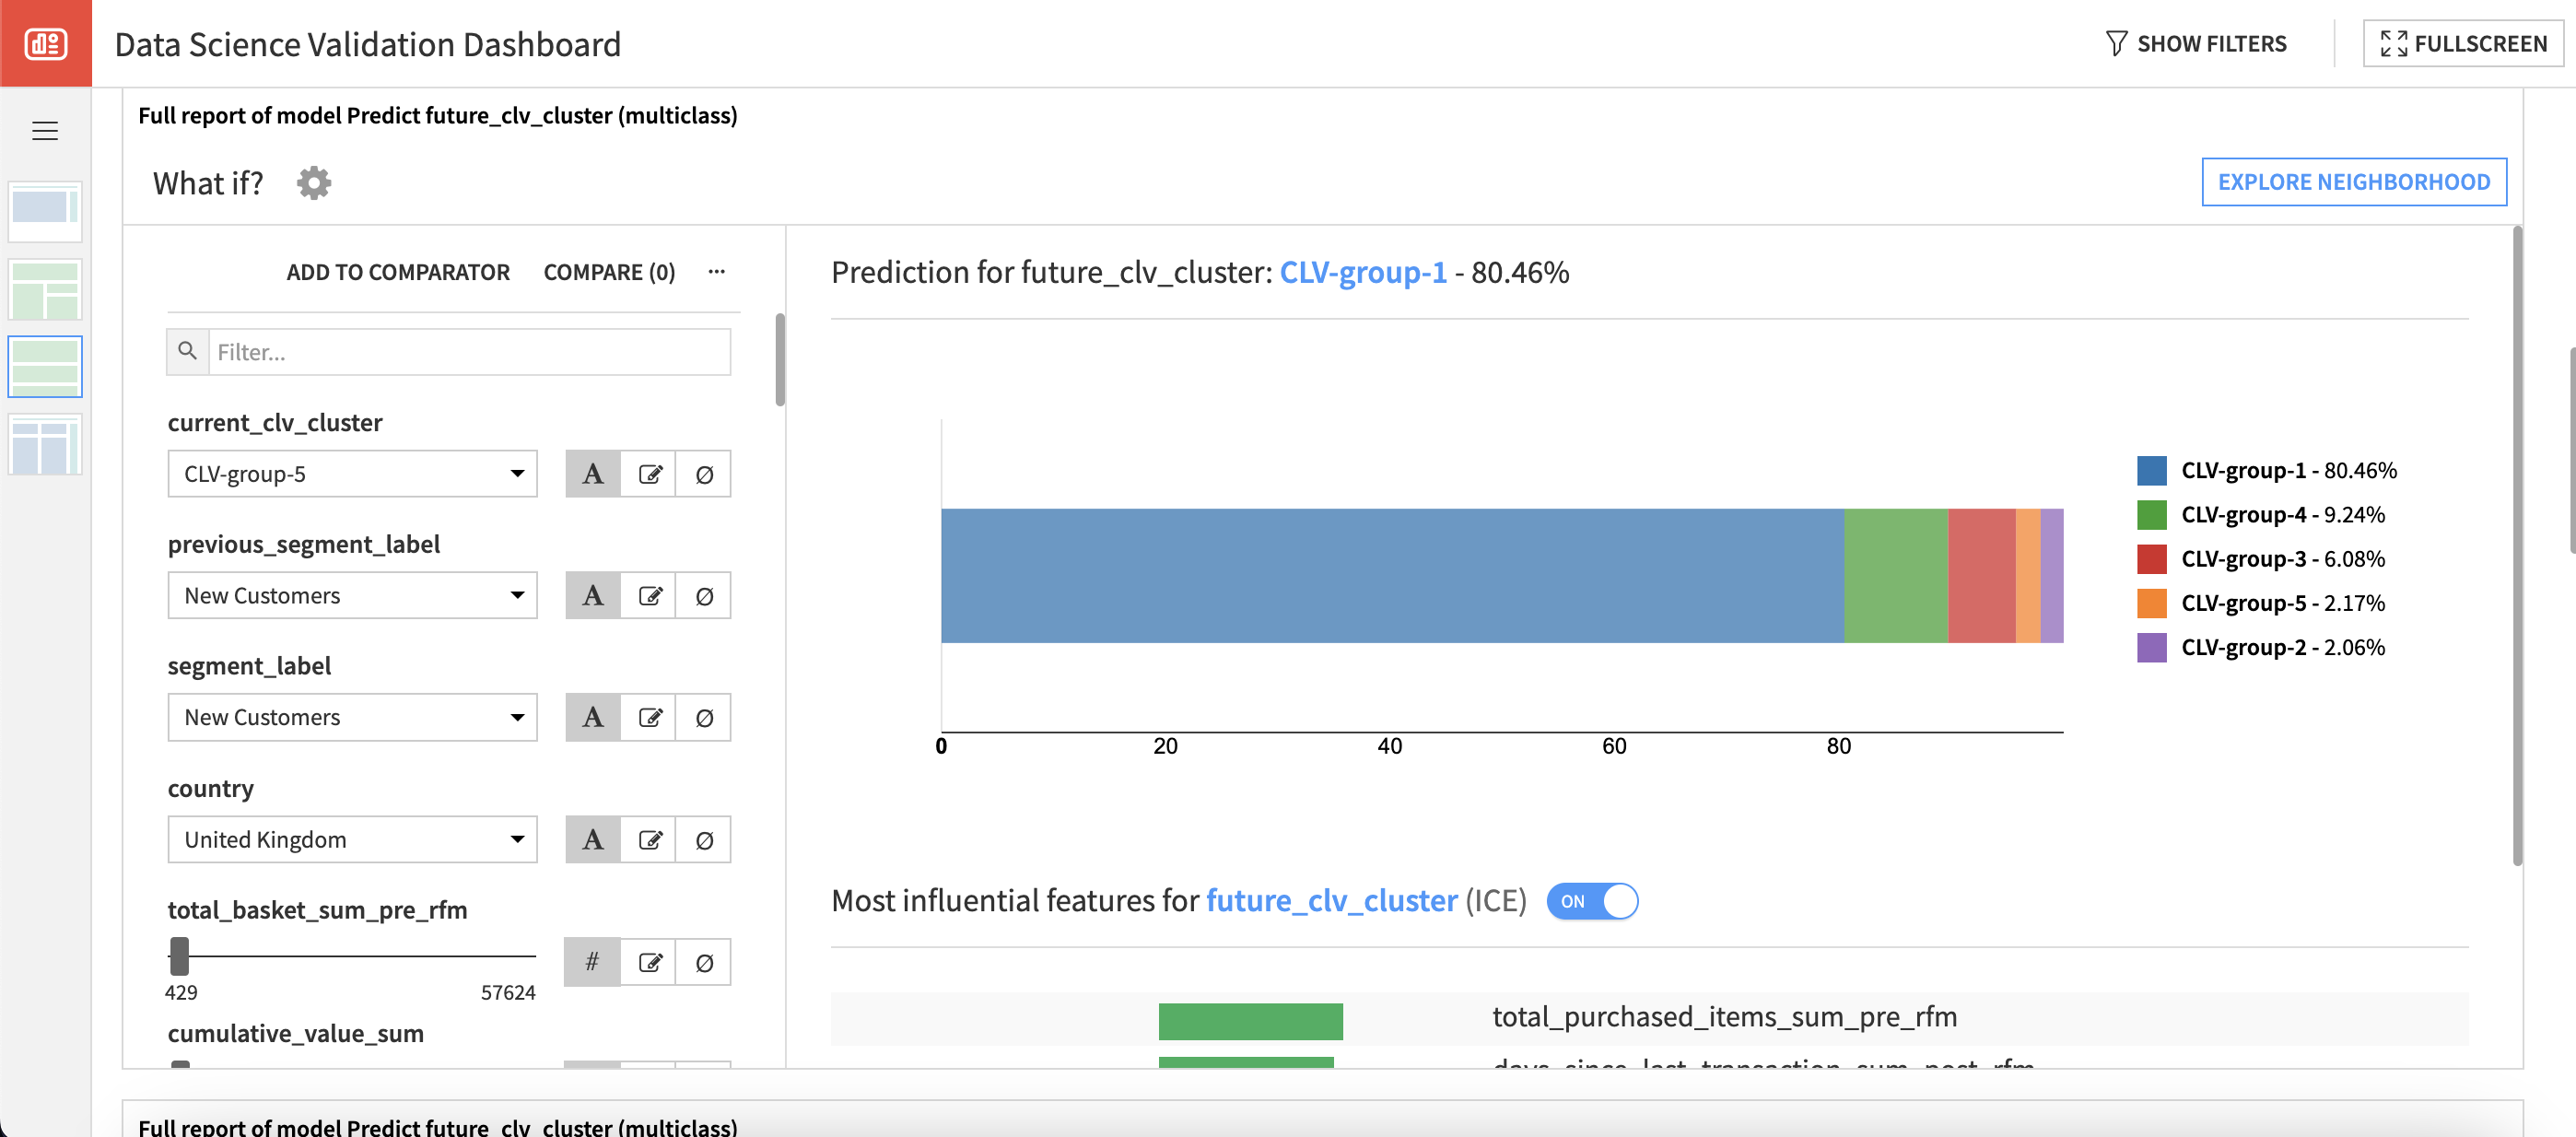Screen dimensions: 2576x1137
Task: Click ignore (∅) icon for current_clv_cluster
Action: 704,474
